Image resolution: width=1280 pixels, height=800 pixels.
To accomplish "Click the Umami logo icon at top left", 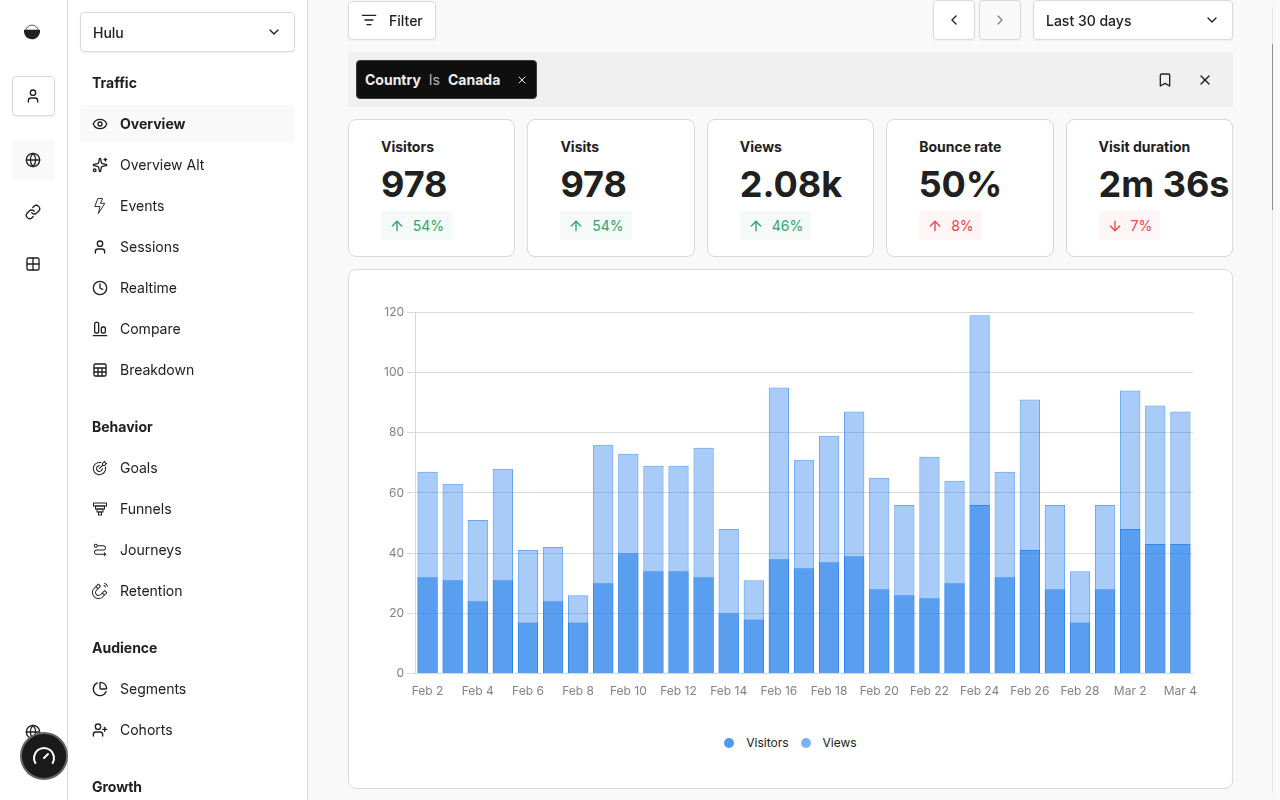I will click(33, 32).
